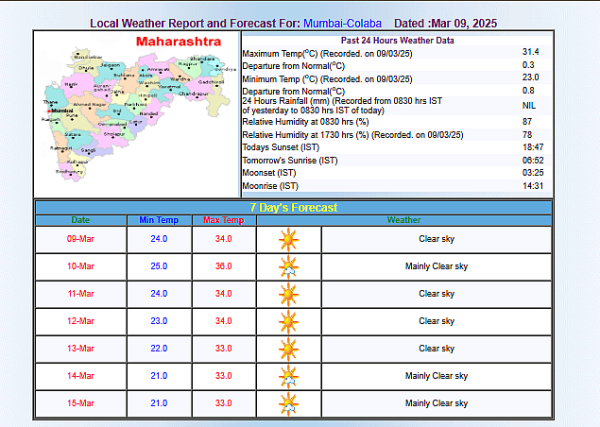Click the Dated Mar 09, 2025 text
The width and height of the screenshot is (600, 427).
445,23
